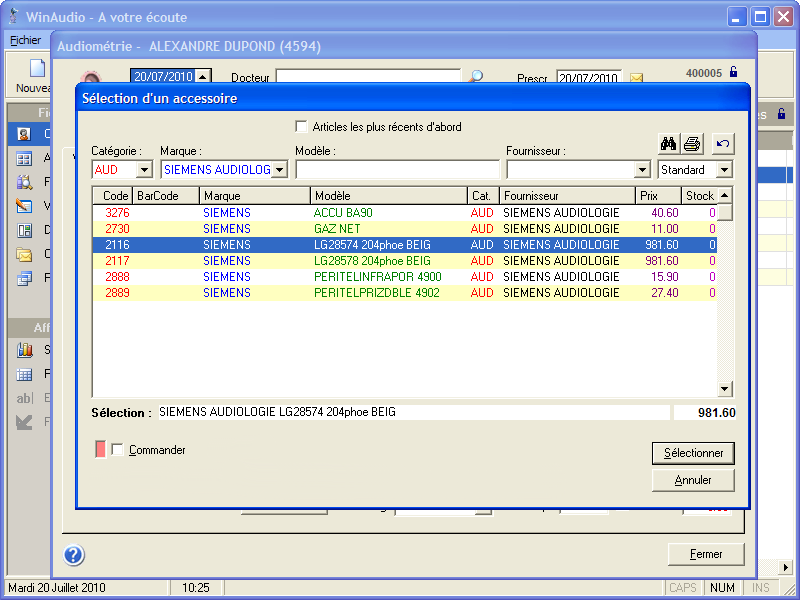Click the envelope icon beside prescription date
The width and height of the screenshot is (800, 600).
tap(635, 78)
